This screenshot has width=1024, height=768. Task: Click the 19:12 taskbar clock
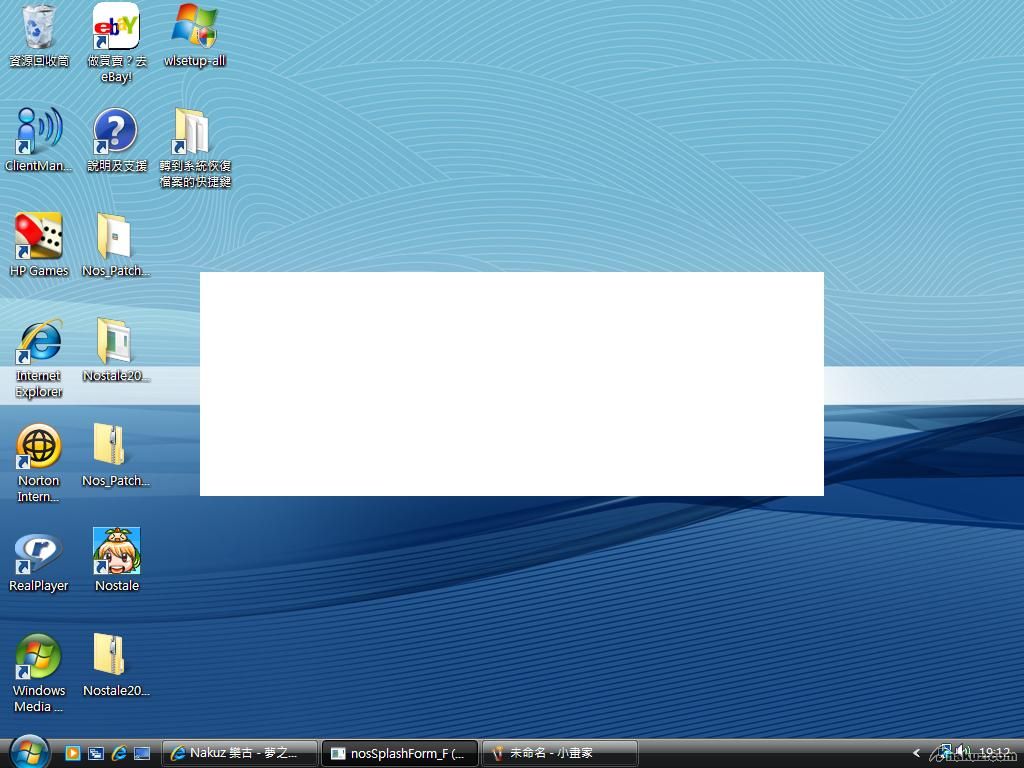point(995,753)
